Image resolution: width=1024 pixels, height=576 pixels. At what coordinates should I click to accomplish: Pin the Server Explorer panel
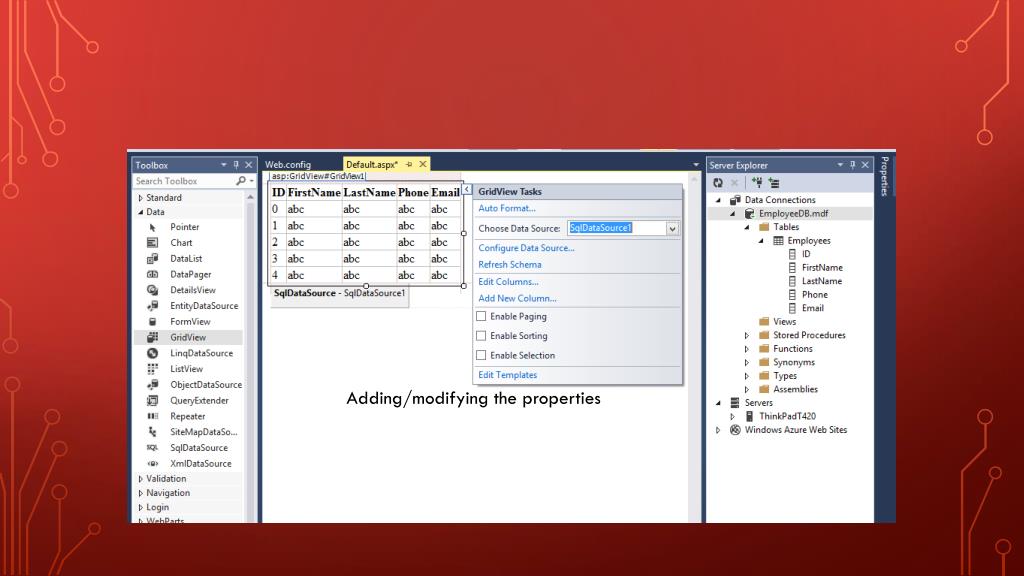click(x=852, y=165)
